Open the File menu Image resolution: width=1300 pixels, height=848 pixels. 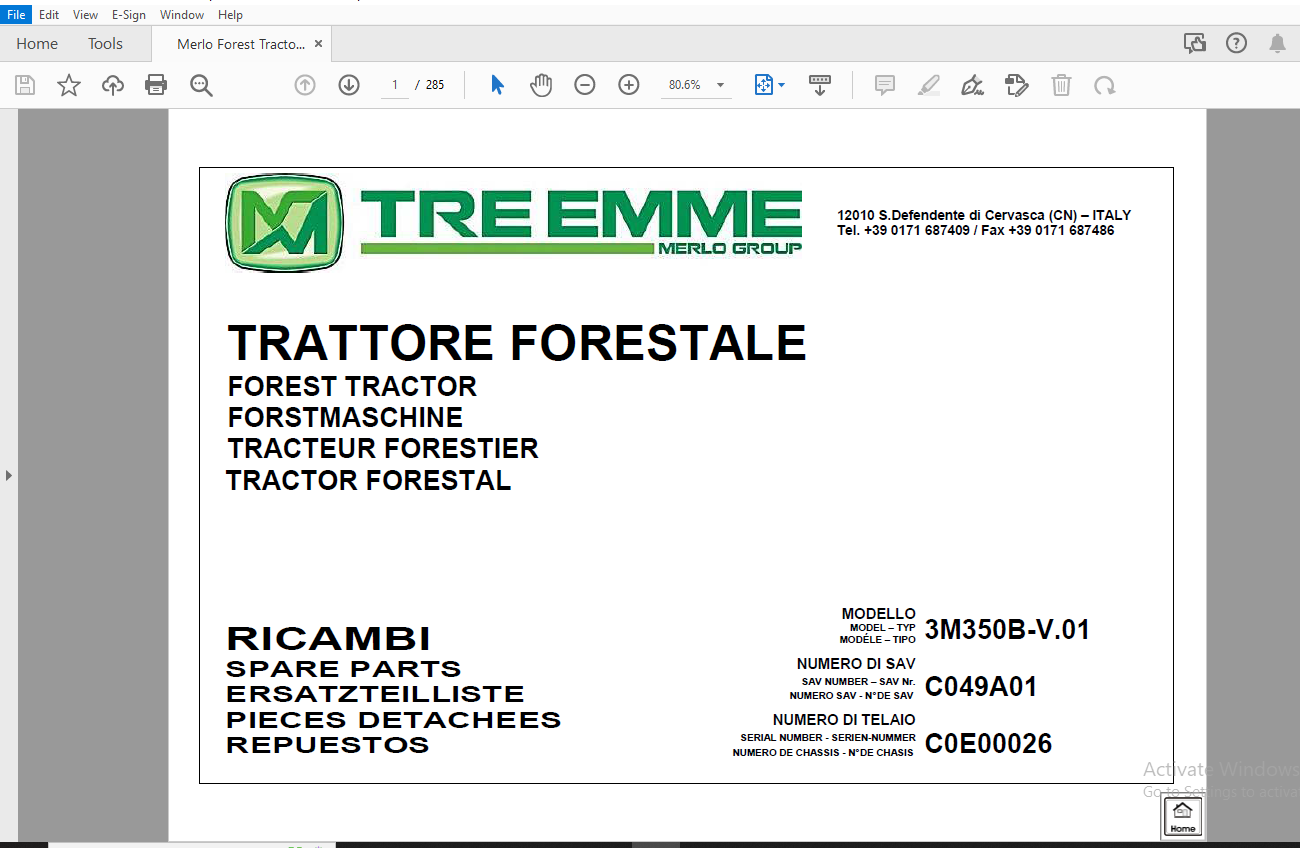coord(16,15)
